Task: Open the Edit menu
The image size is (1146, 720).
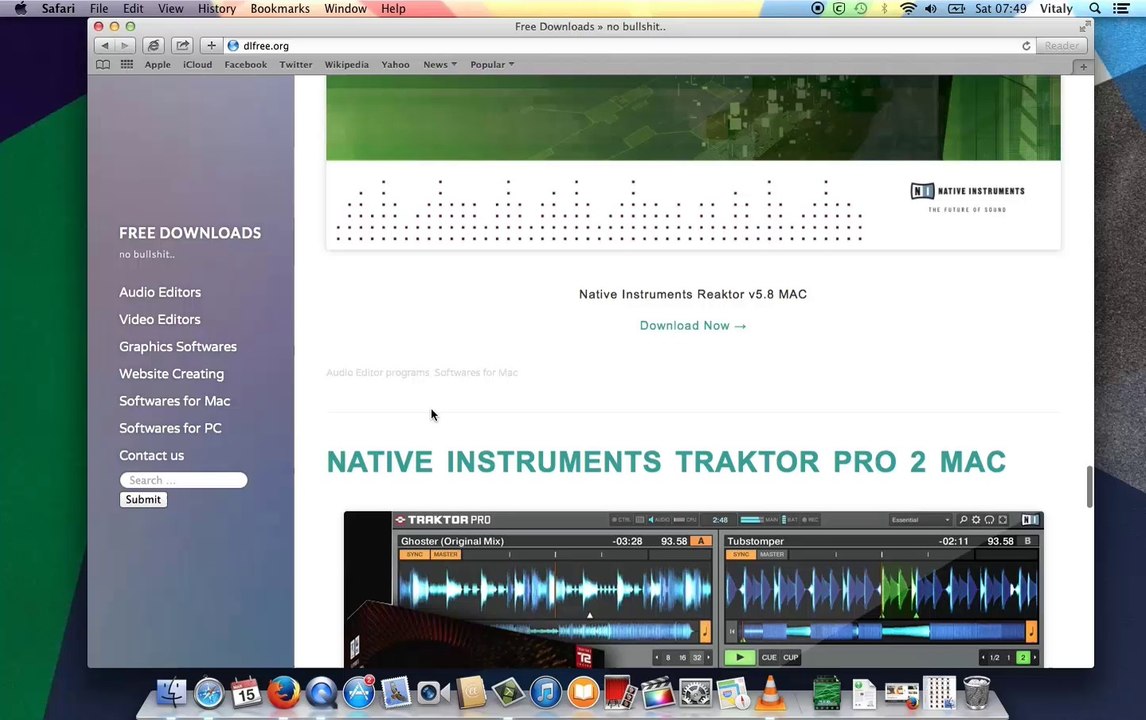Action: coord(133,8)
